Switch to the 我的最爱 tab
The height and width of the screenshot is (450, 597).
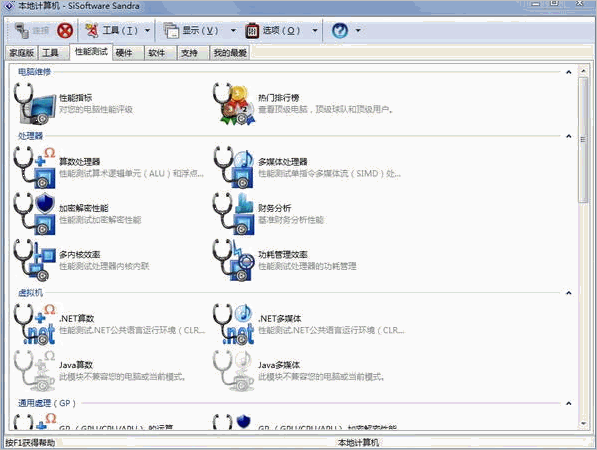tap(230, 53)
